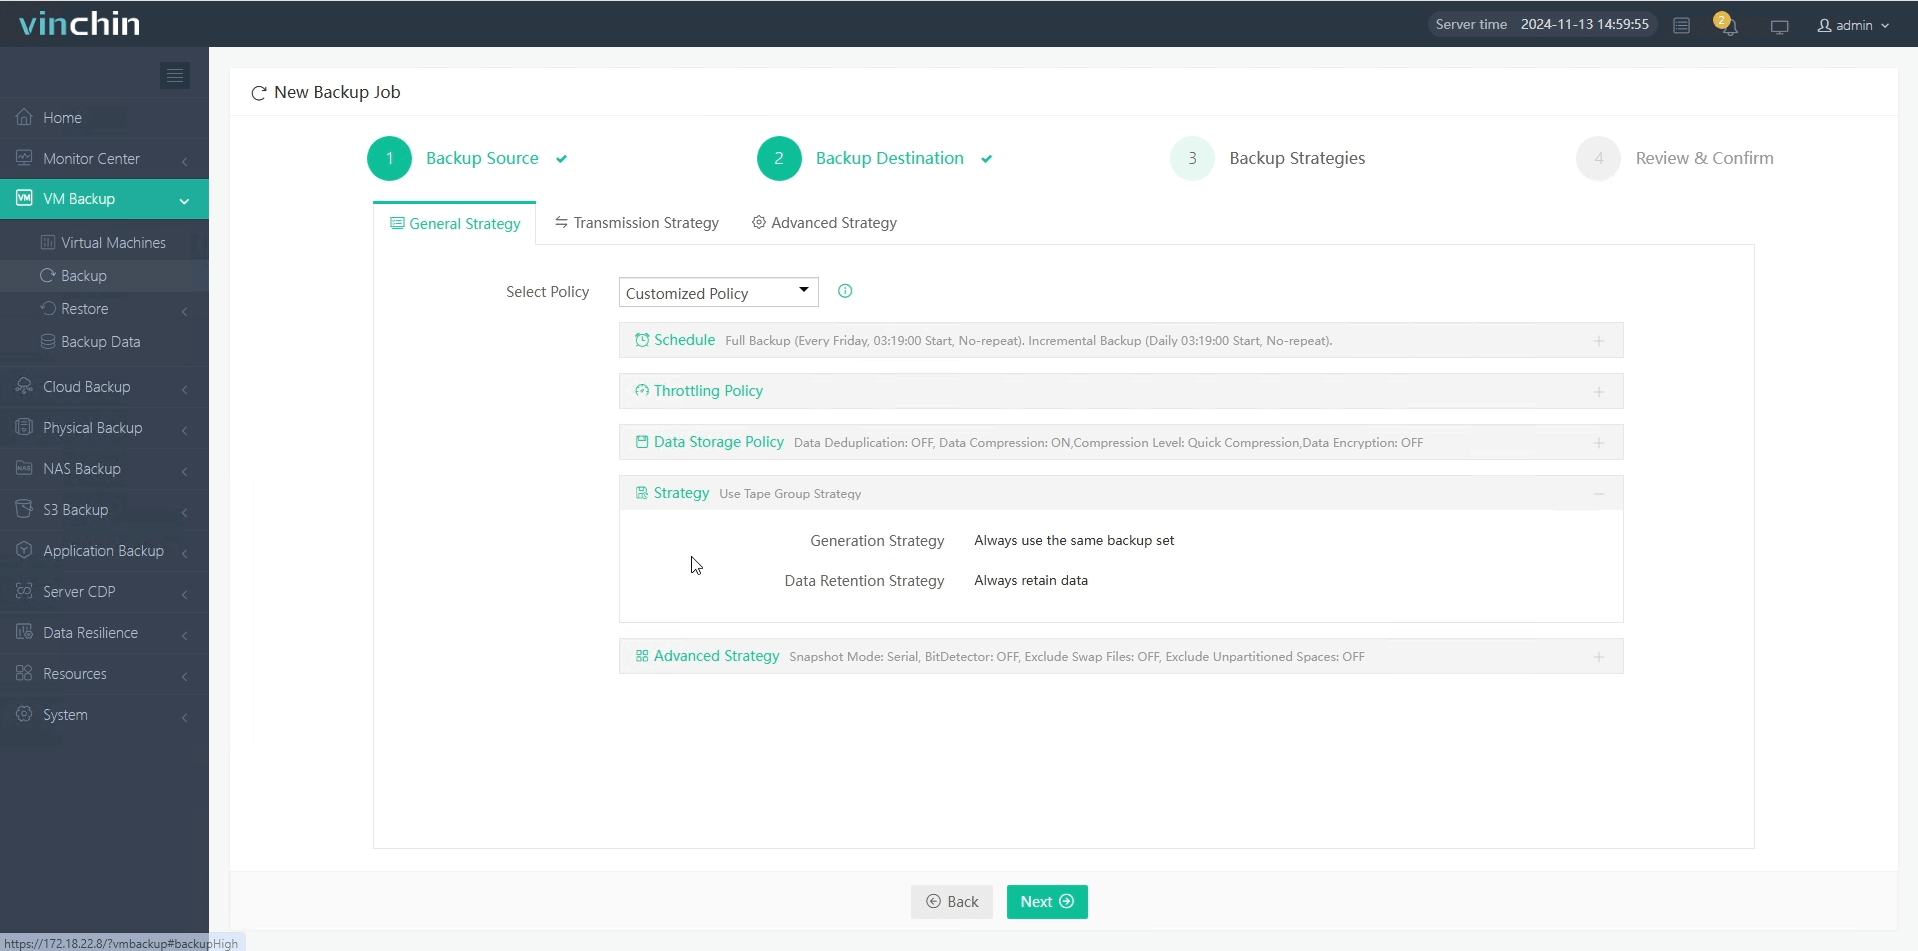Click the Throttling Policy gauge icon
1918x951 pixels.
(x=642, y=391)
